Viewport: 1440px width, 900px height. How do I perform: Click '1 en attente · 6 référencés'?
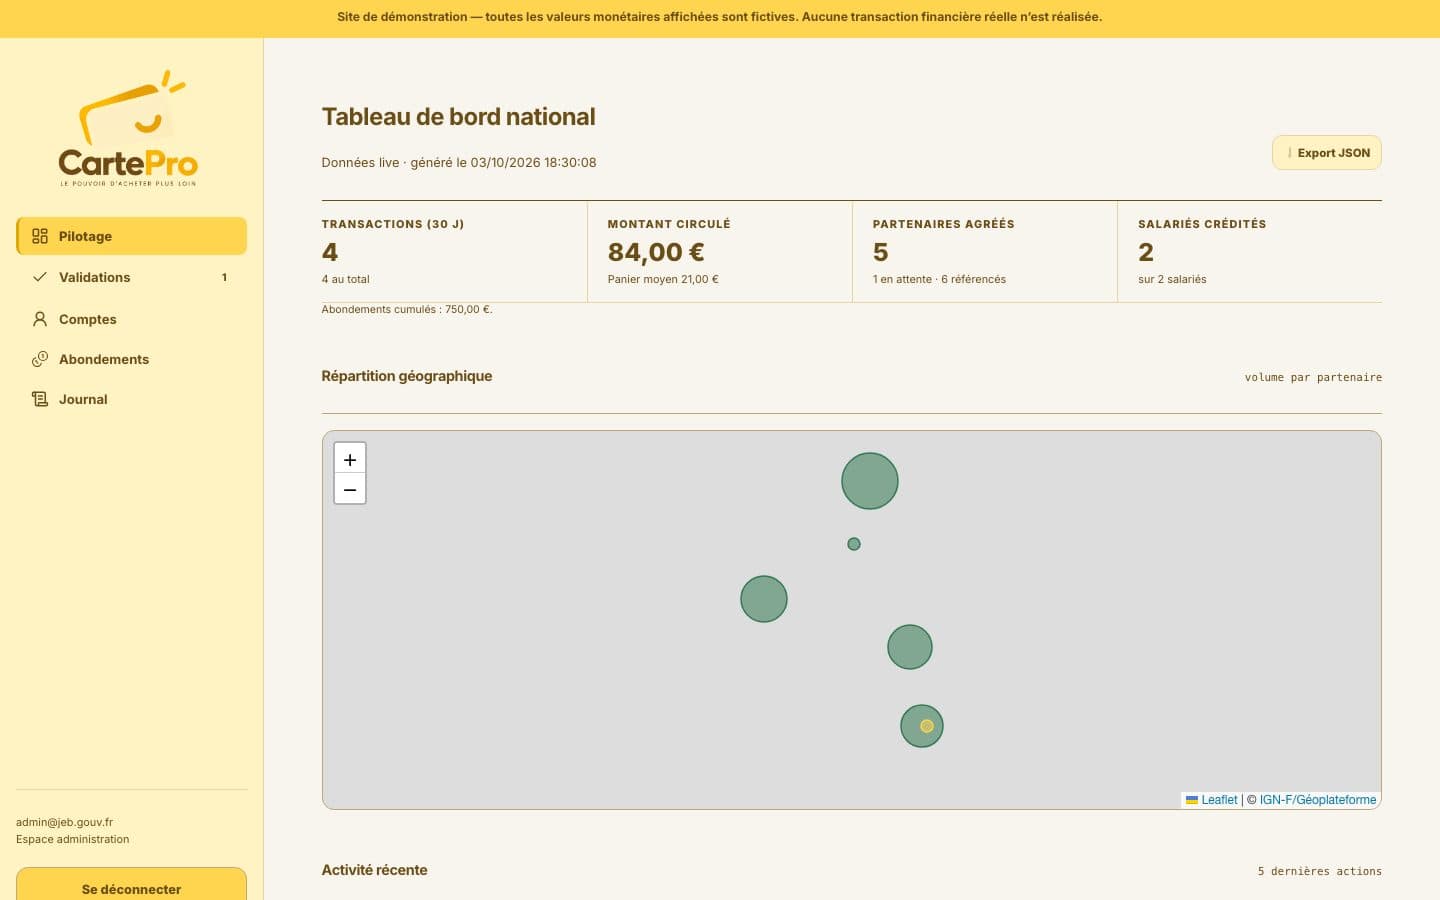[x=939, y=279]
